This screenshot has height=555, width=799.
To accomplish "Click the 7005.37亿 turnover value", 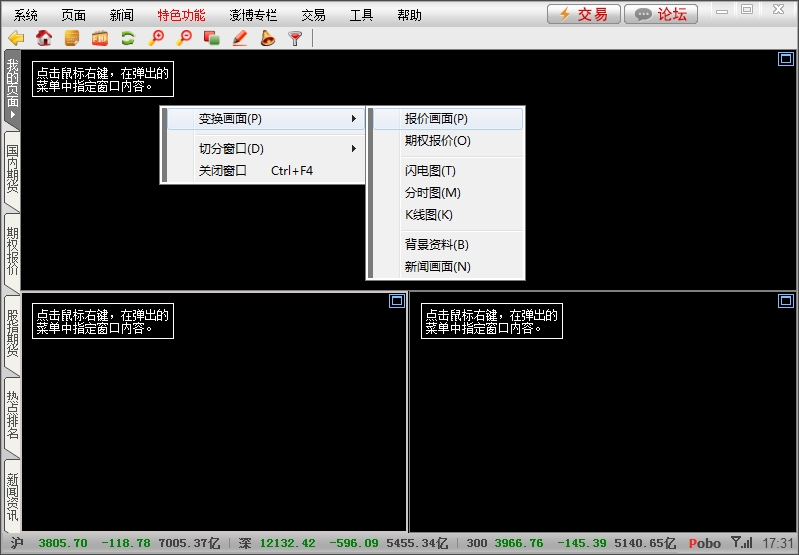I will pos(190,543).
